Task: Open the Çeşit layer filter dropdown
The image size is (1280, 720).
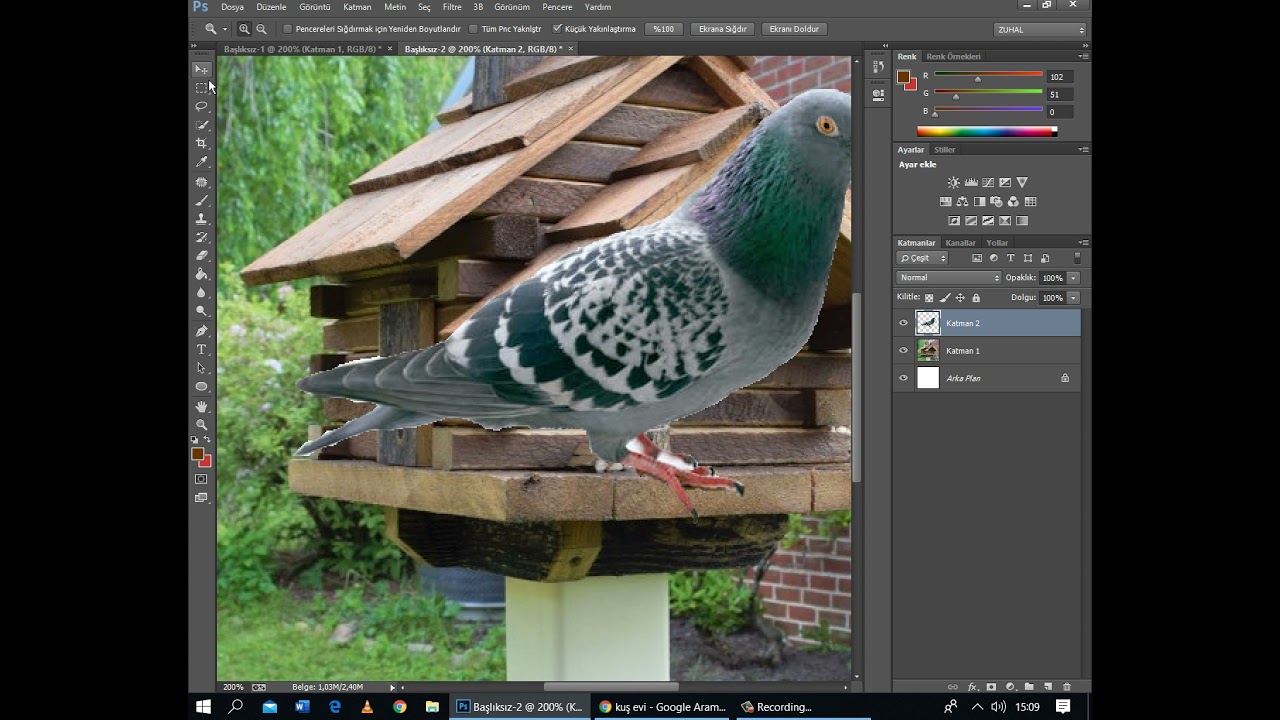Action: click(x=922, y=258)
